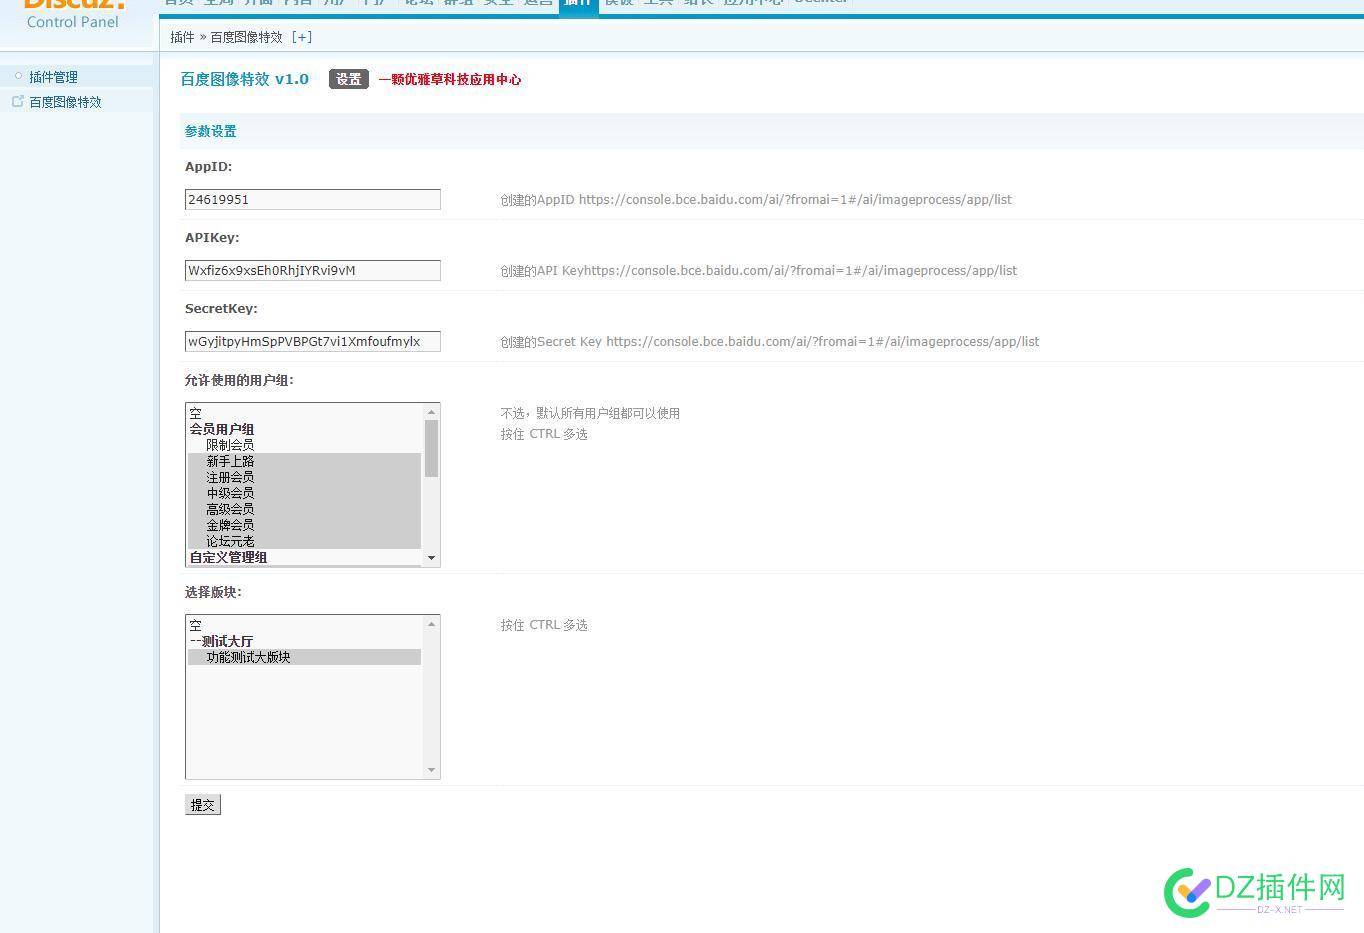Click user group list scroll up arrow
Image resolution: width=1364 pixels, height=933 pixels.
coord(432,412)
